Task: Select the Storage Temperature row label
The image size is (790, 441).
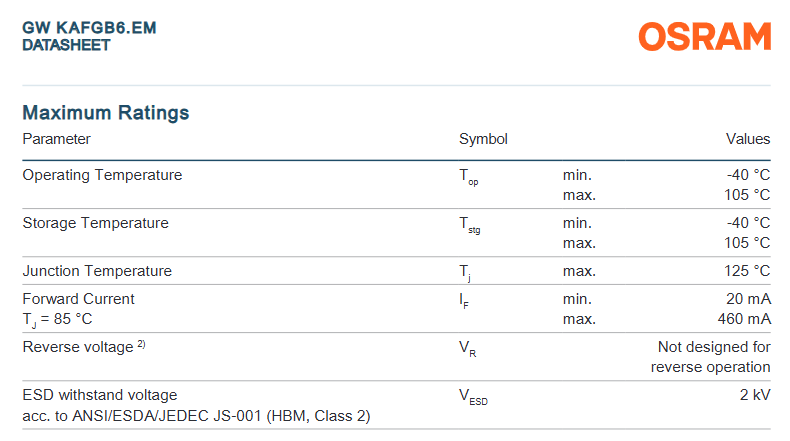Action: pos(95,223)
